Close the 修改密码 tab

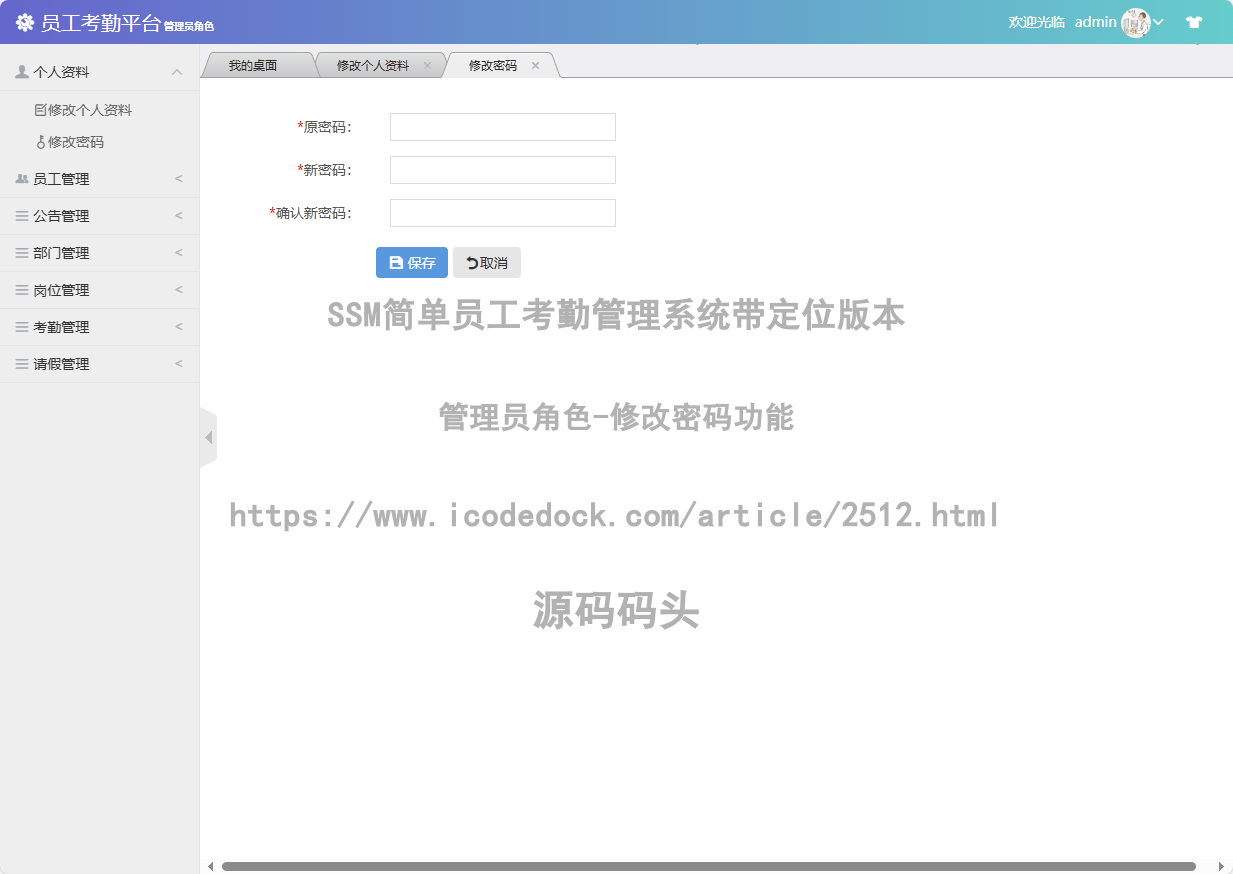[x=535, y=65]
